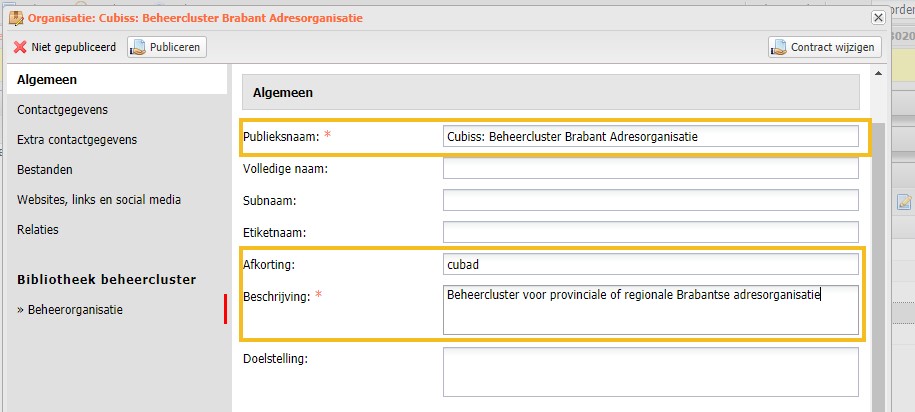Click the red cross Niet gepubliceerd icon

(x=20, y=47)
